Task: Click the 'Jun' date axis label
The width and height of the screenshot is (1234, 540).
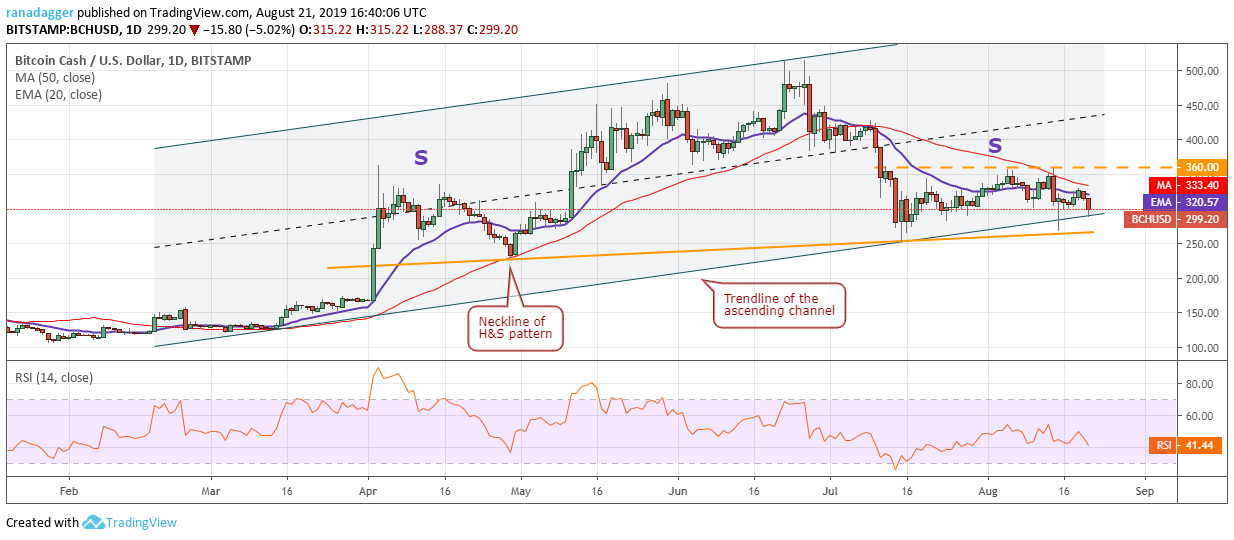Action: pos(678,492)
